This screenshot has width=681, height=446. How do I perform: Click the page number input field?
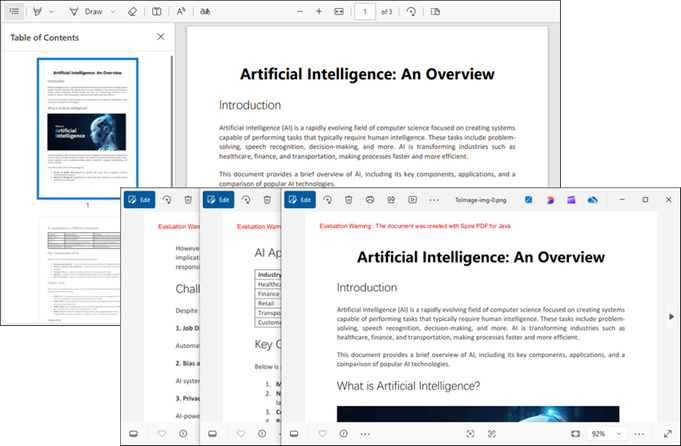pyautogui.click(x=365, y=12)
